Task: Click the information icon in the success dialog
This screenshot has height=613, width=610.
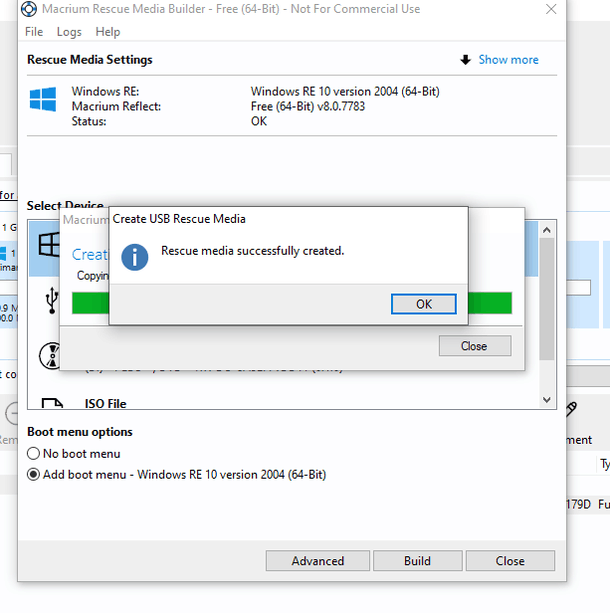Action: [135, 257]
